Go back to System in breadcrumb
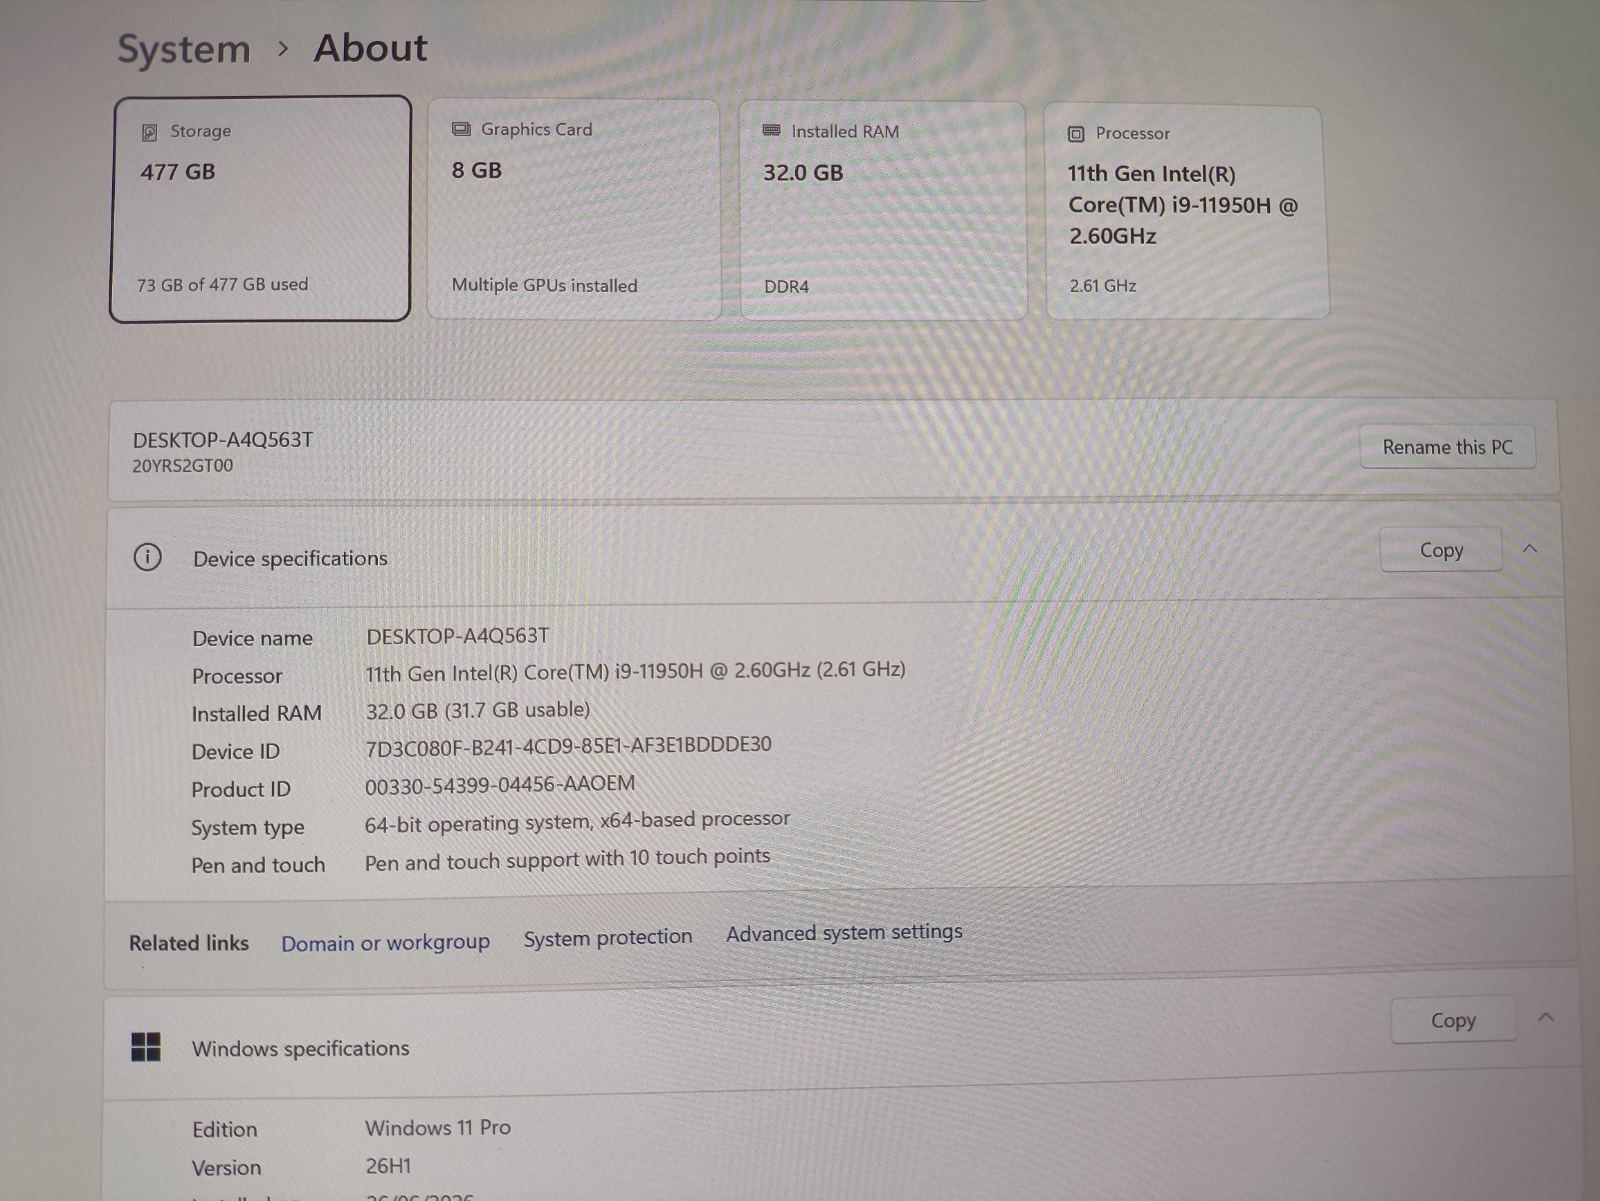The height and width of the screenshot is (1201, 1600). tap(184, 49)
